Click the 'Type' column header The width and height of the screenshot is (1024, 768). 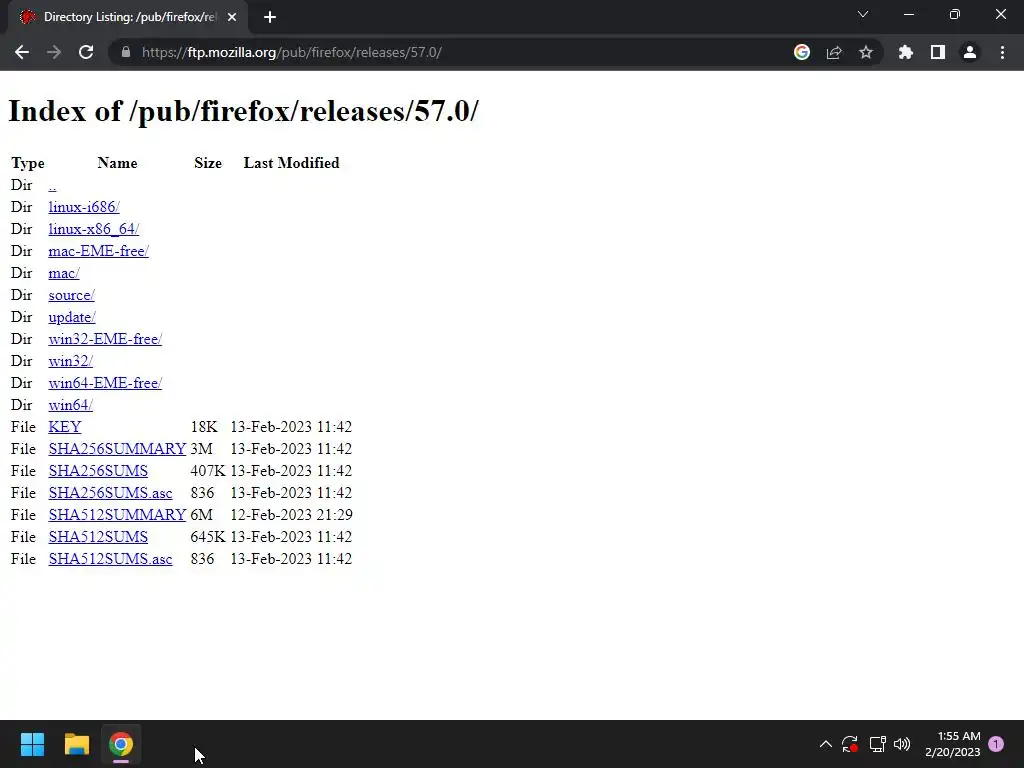tap(27, 163)
